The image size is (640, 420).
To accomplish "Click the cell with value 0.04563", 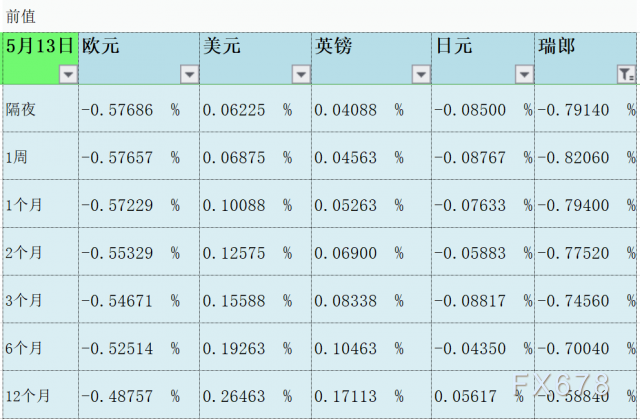I will 371,156.
